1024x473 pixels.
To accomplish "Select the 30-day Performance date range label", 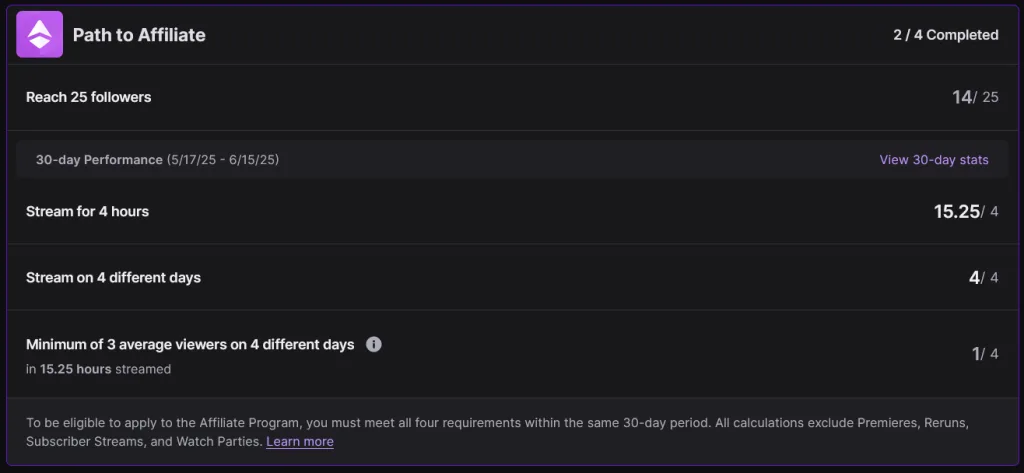I will (x=157, y=160).
